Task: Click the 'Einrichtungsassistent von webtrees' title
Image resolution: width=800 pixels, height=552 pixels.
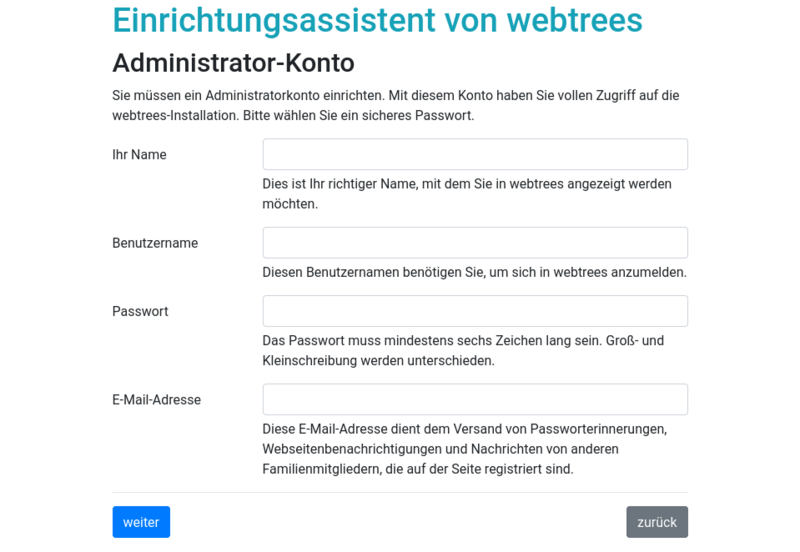Action: point(377,20)
